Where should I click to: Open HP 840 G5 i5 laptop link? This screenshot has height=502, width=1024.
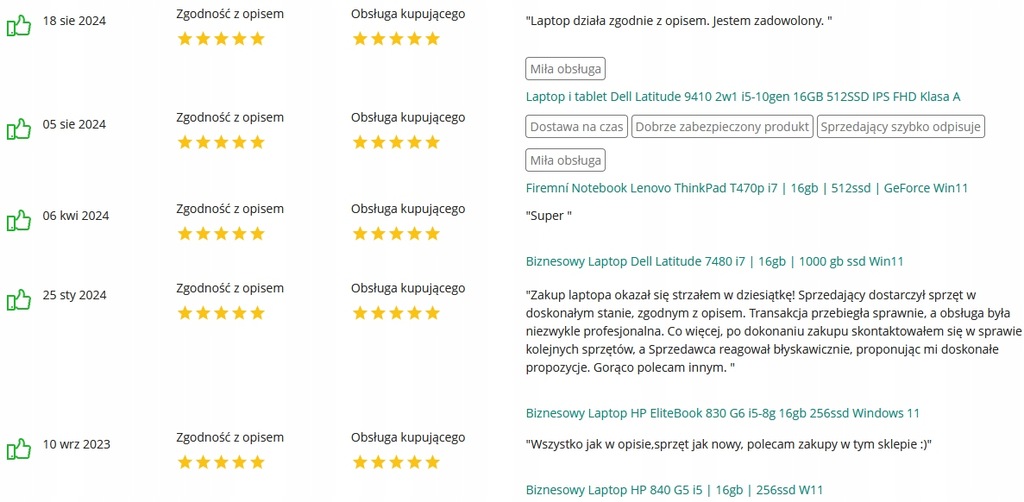coord(674,490)
